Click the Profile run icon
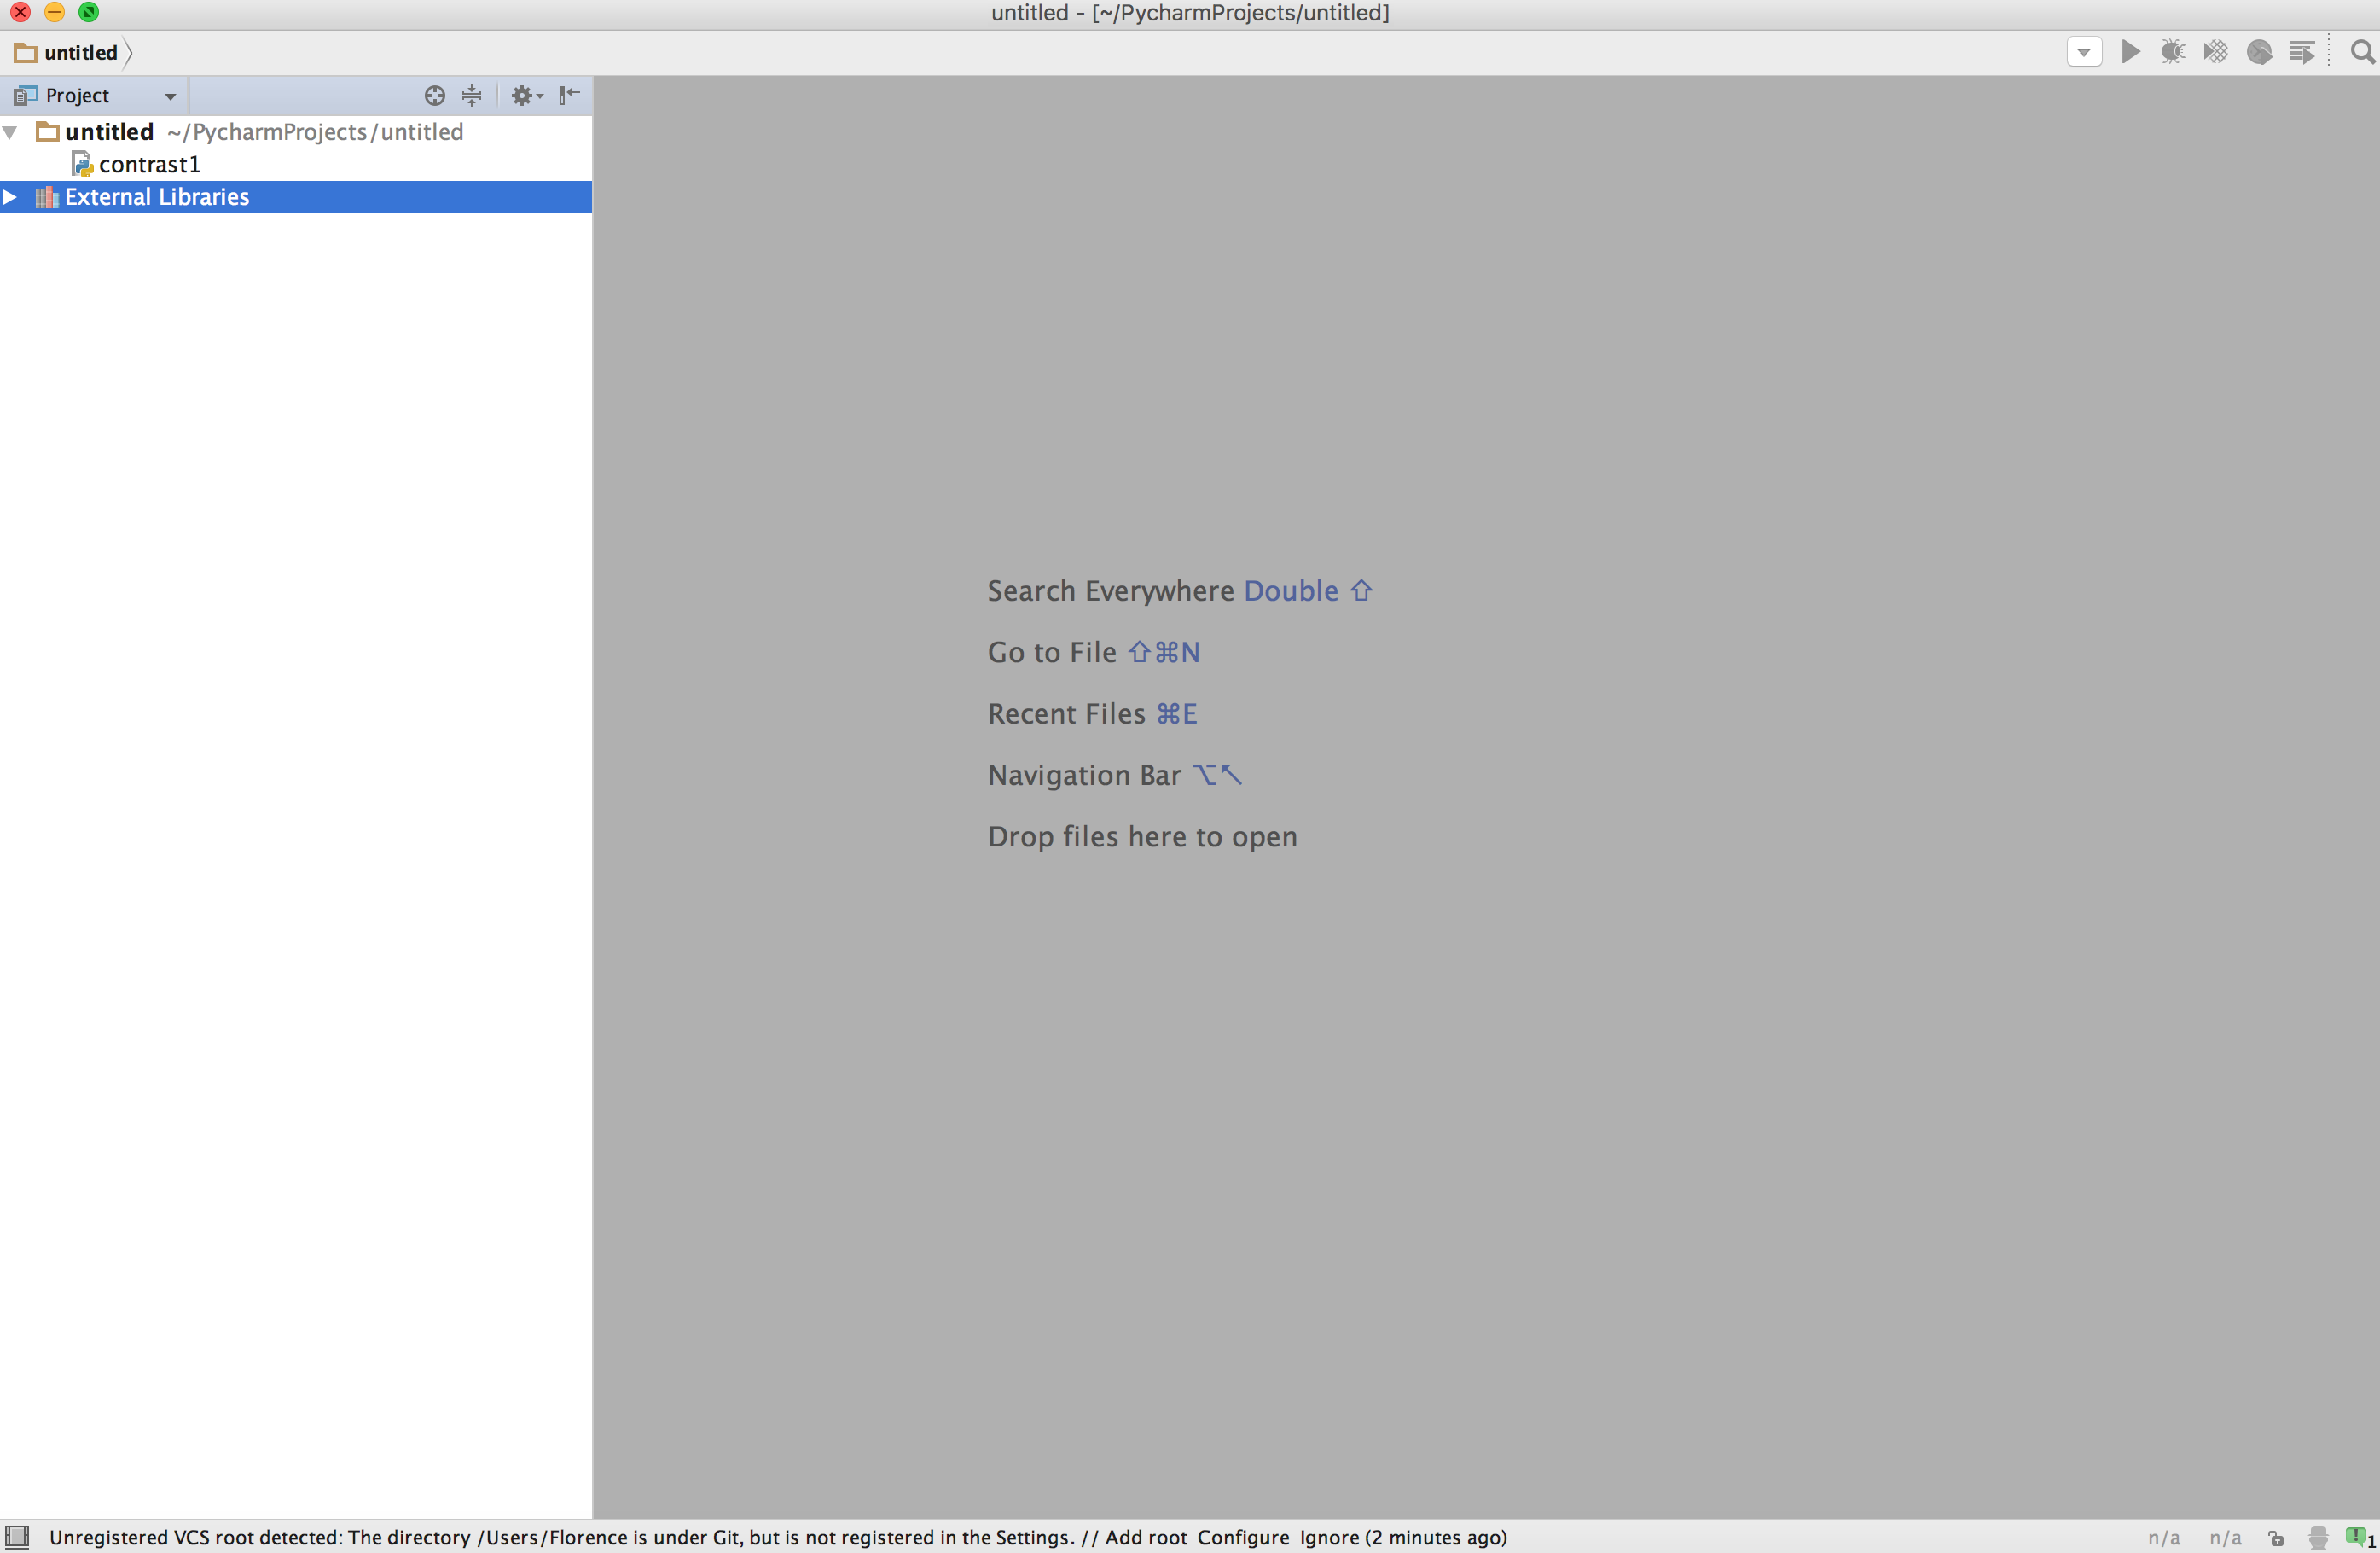 pyautogui.click(x=2258, y=52)
